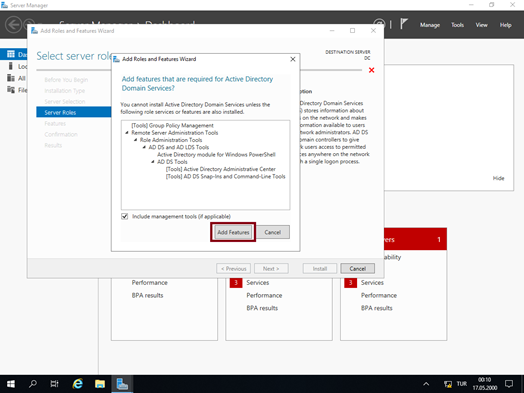Click the red 3 badge beside right Services

click(351, 283)
